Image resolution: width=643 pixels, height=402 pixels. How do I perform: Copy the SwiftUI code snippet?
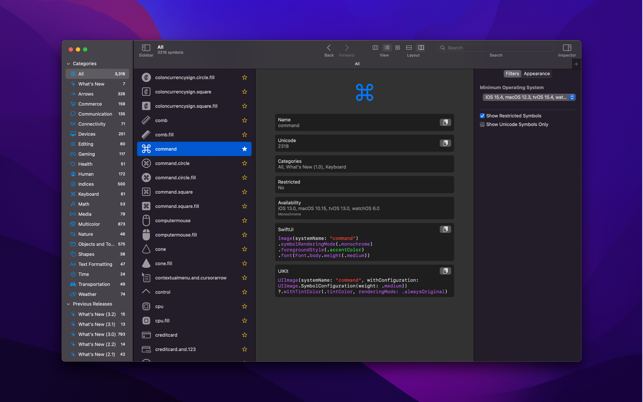click(x=445, y=229)
